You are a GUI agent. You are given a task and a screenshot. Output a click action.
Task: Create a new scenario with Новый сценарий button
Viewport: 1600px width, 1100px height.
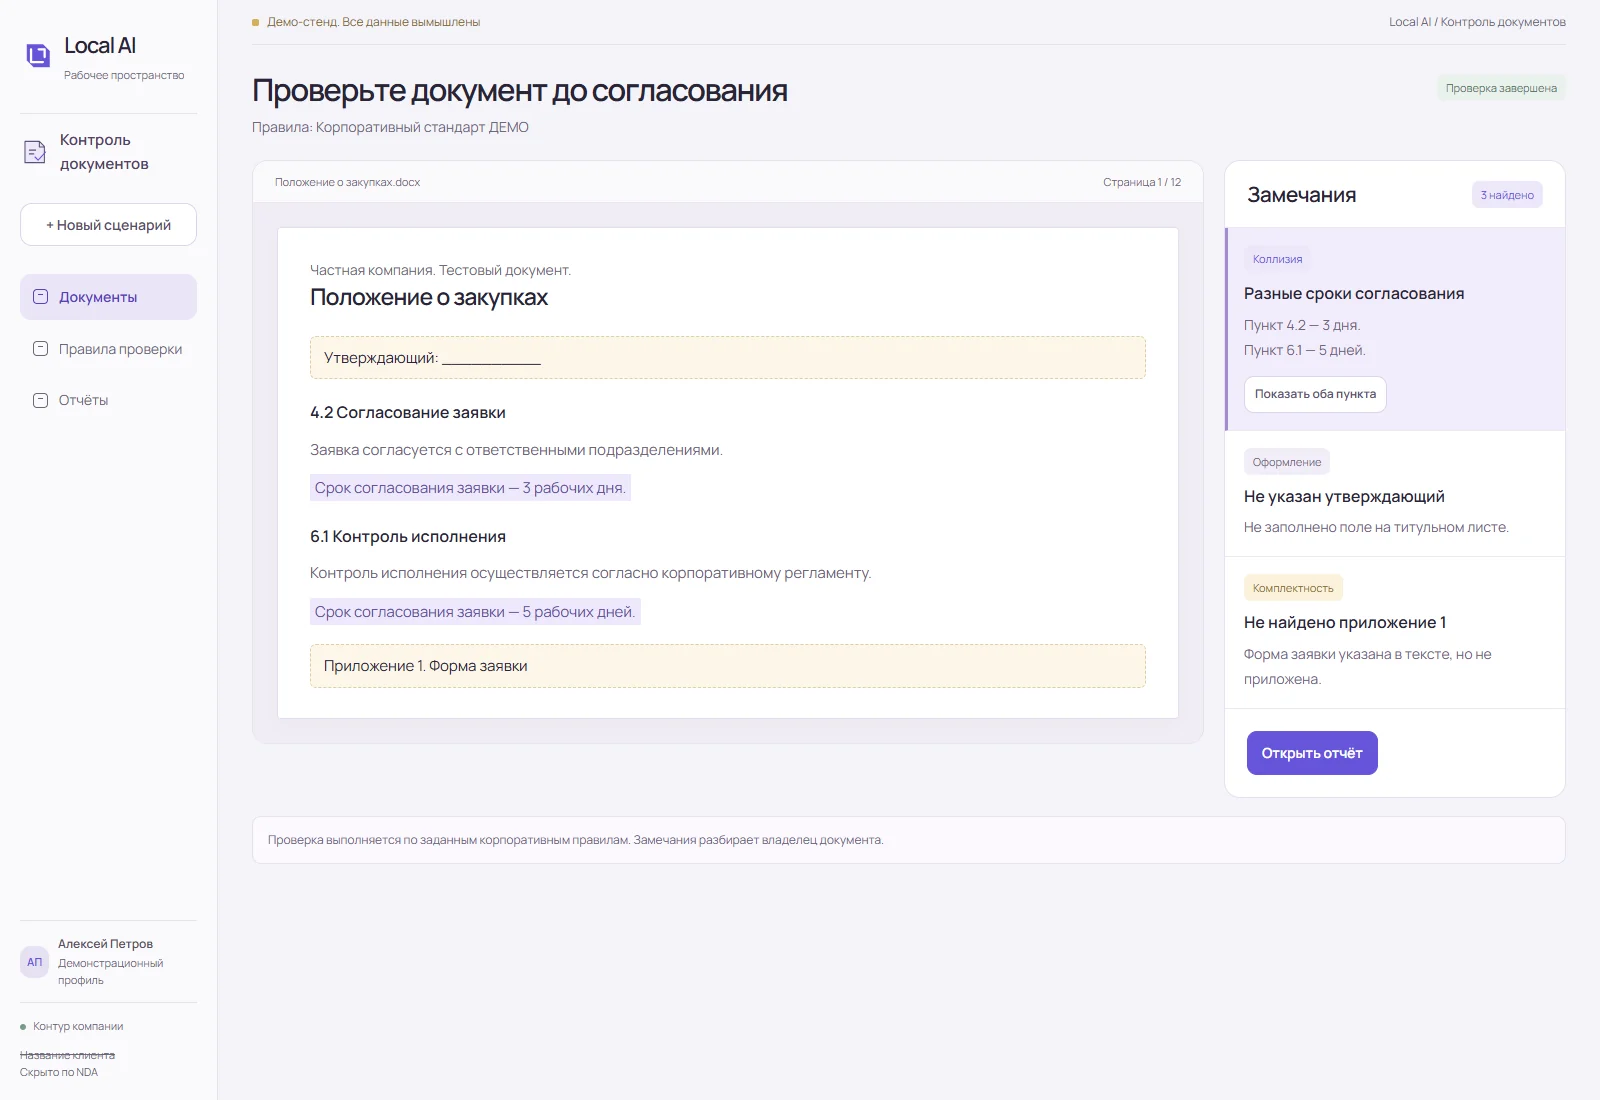click(108, 225)
